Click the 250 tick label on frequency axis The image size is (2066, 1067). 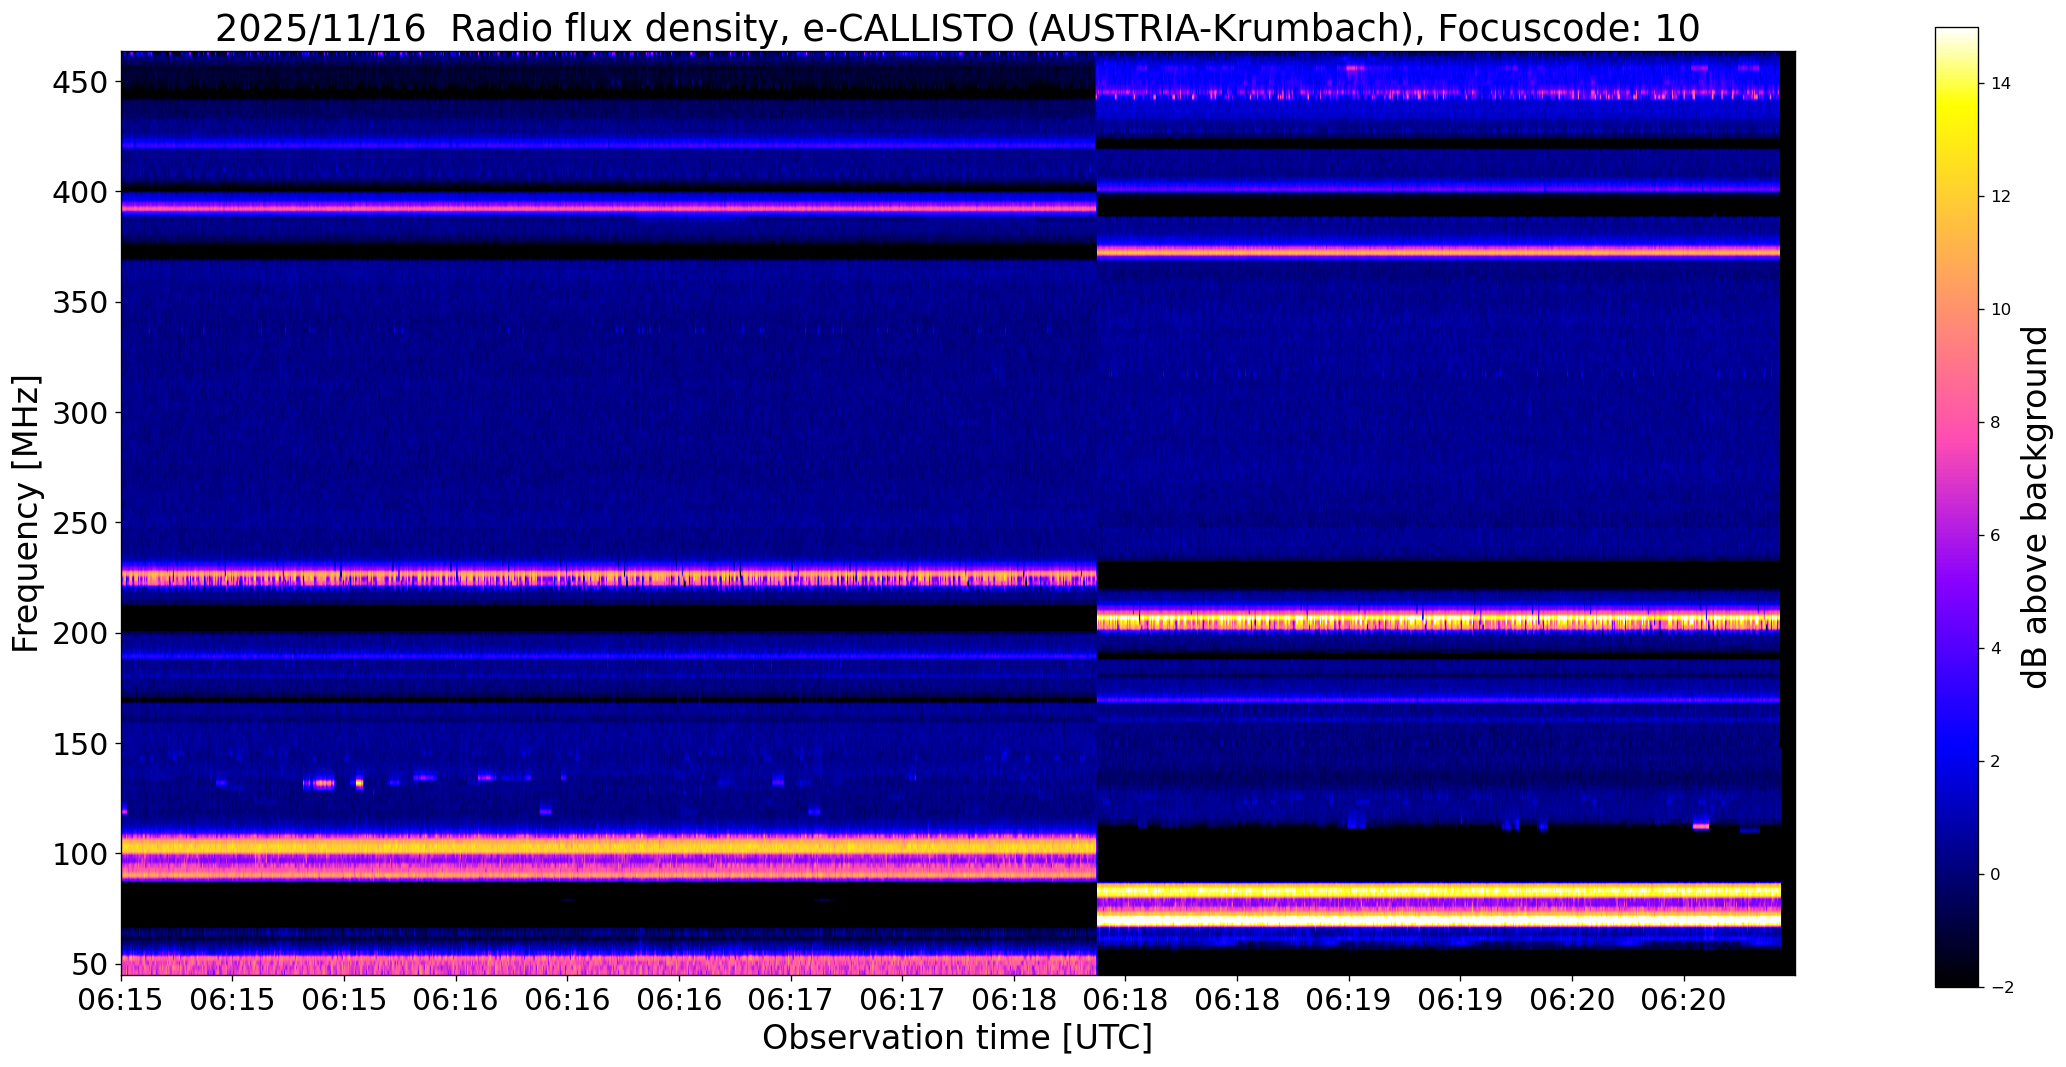[80, 522]
